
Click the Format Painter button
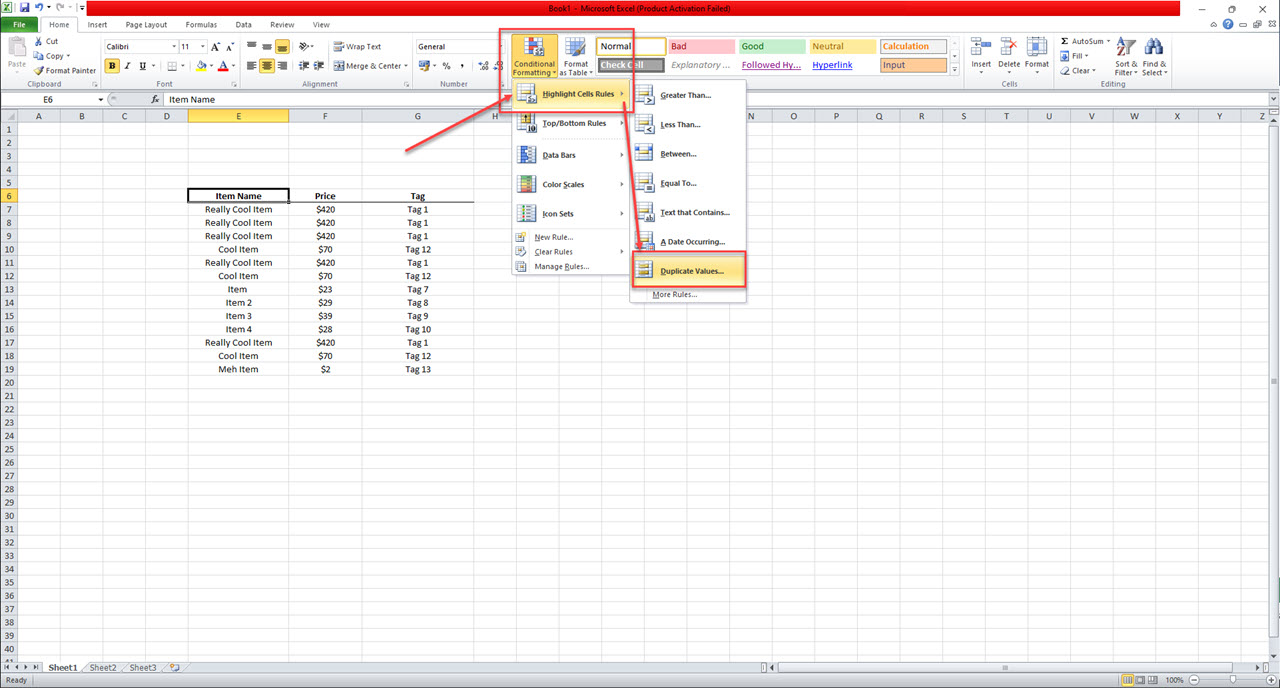(x=64, y=70)
